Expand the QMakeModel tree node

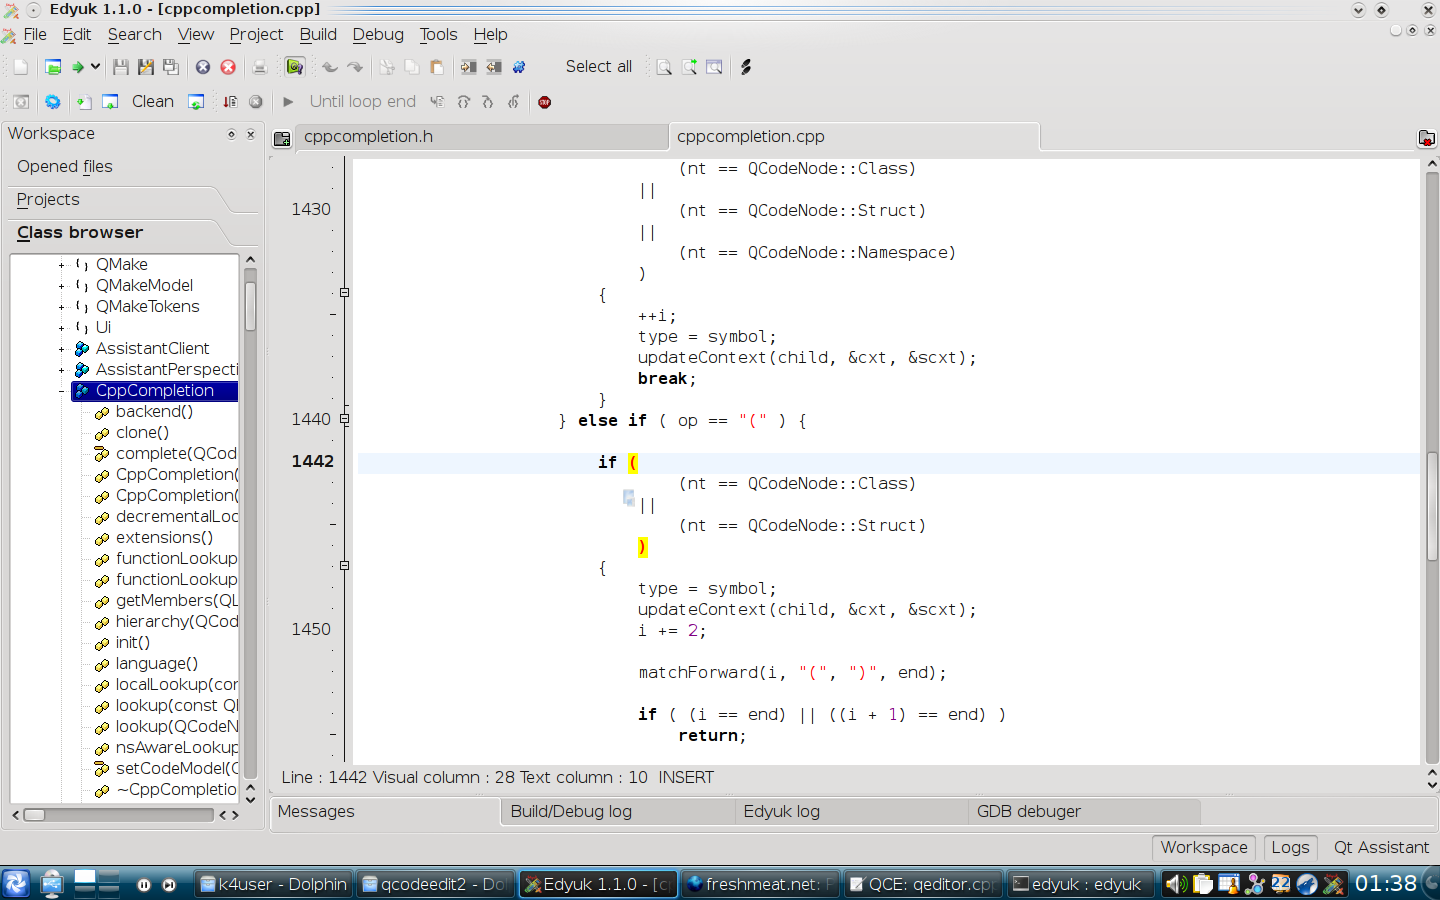pyautogui.click(x=61, y=286)
